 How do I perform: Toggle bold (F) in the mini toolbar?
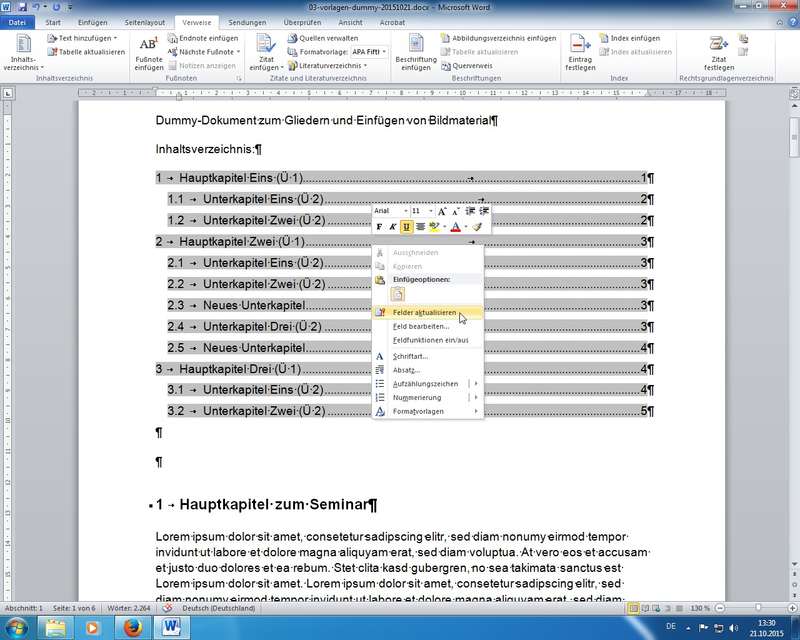tap(379, 227)
